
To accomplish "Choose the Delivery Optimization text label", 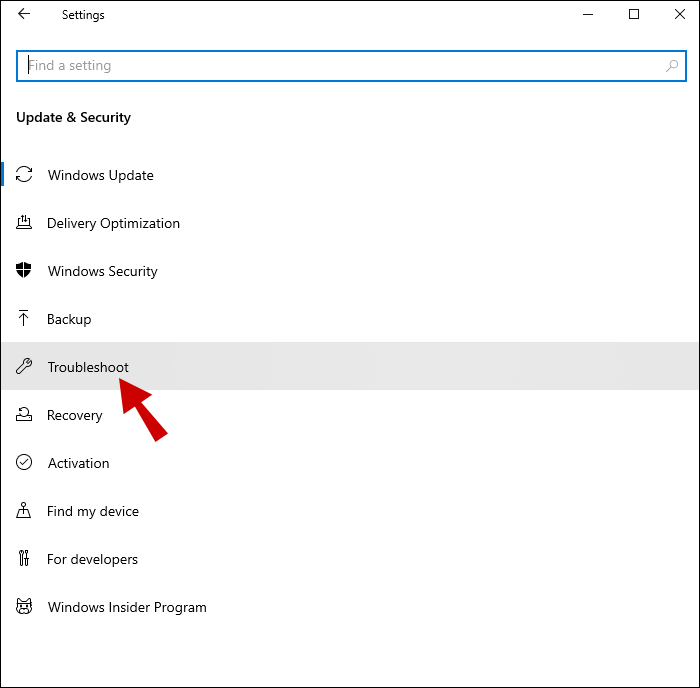I will click(113, 223).
